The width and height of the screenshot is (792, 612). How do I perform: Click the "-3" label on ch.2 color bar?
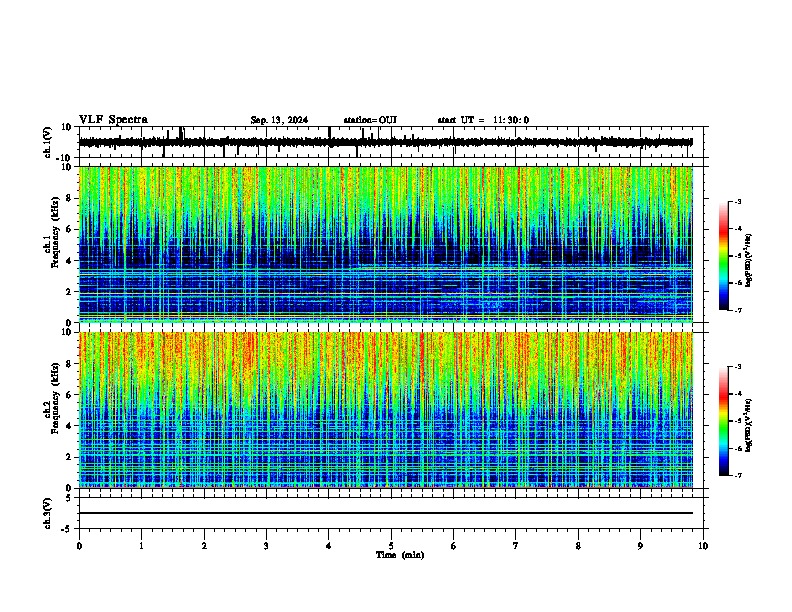tap(737, 367)
